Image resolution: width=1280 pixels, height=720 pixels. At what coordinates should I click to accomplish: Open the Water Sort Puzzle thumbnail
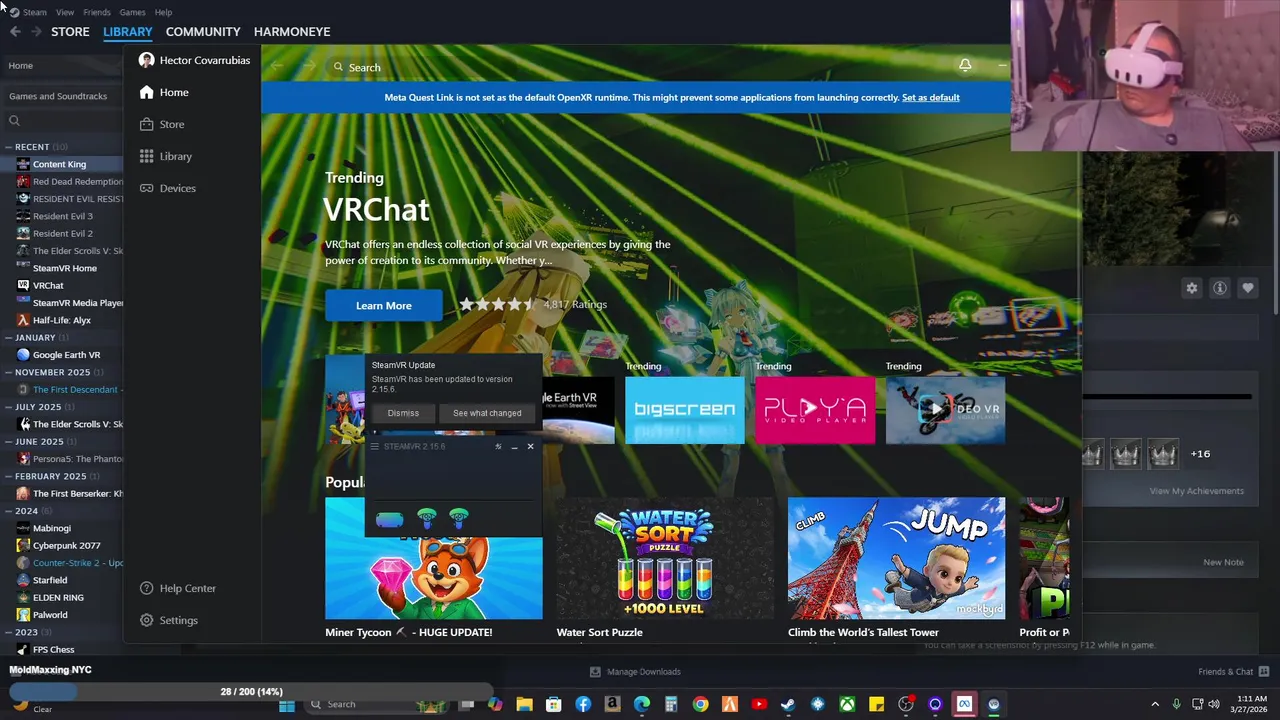coord(665,558)
